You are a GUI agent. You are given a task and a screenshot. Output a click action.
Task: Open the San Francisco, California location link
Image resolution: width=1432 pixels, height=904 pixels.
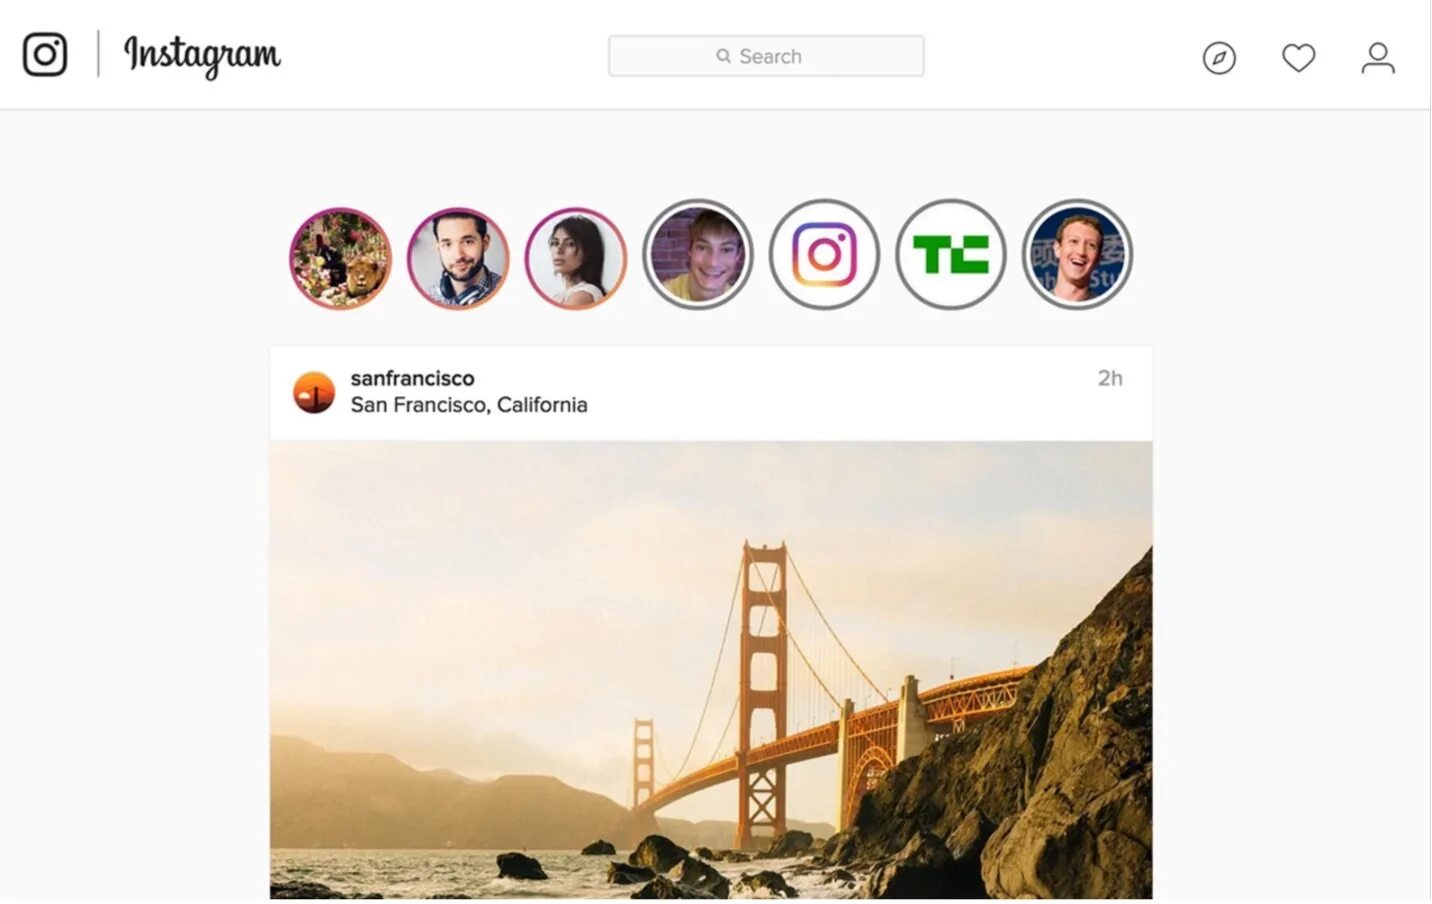click(469, 405)
